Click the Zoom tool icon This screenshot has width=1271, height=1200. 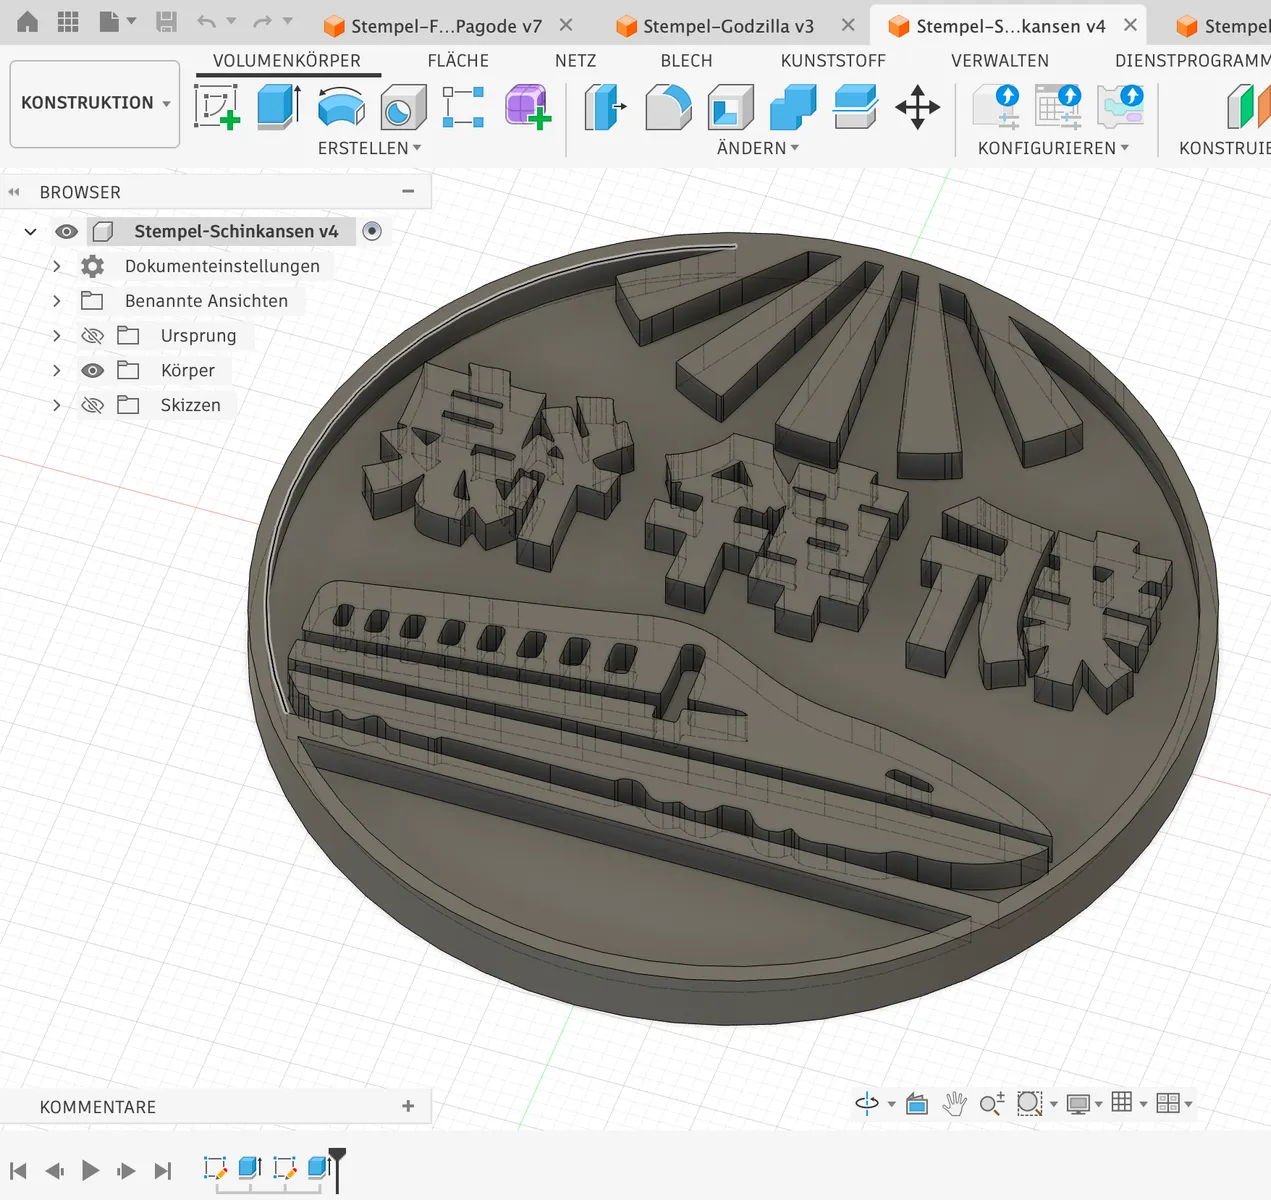pos(992,1103)
